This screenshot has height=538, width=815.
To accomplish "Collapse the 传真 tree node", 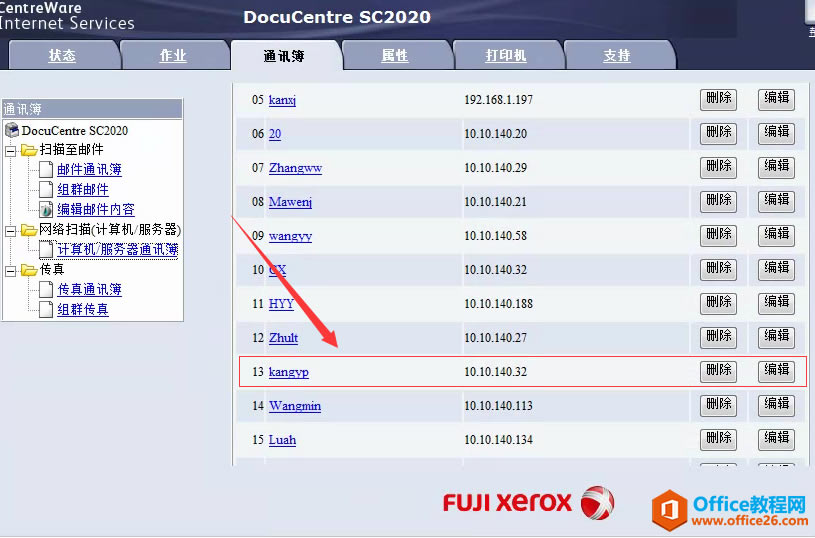I will 10,271.
